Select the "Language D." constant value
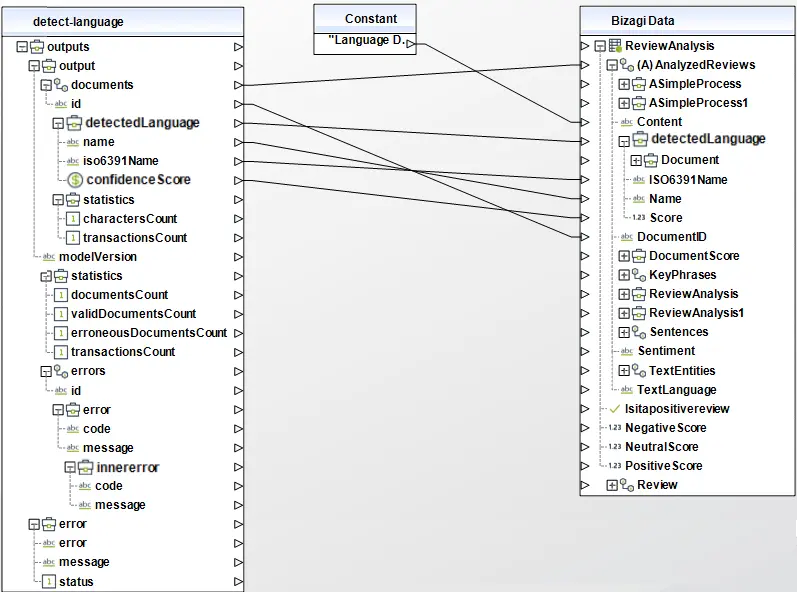This screenshot has height=592, width=797. [x=366, y=40]
